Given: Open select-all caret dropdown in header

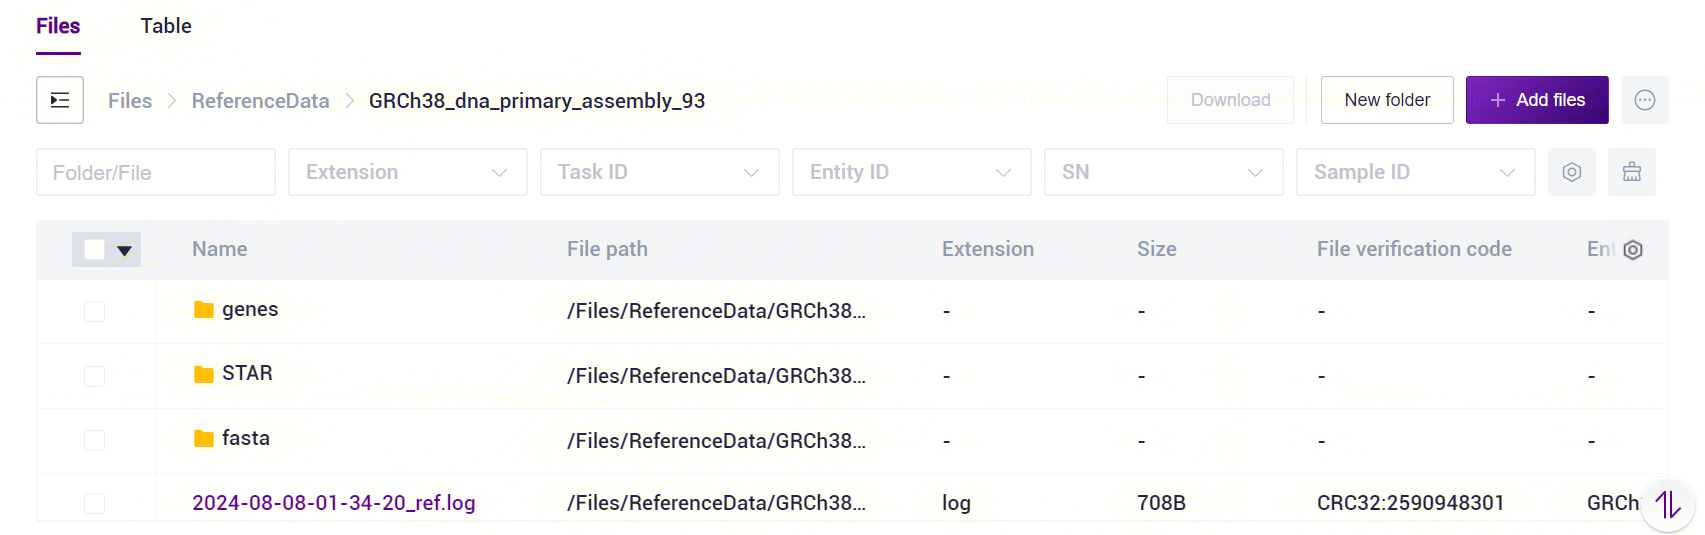Looking at the screenshot, I should coord(125,251).
